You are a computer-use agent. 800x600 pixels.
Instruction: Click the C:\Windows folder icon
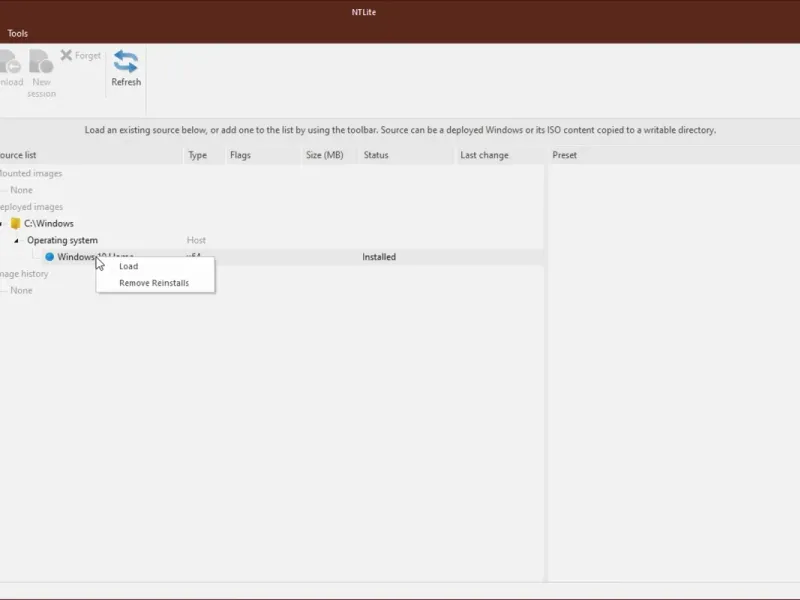pos(15,223)
